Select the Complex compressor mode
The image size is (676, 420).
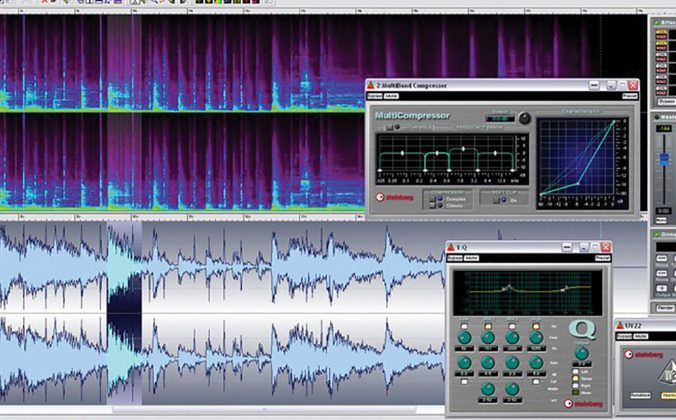(435, 198)
